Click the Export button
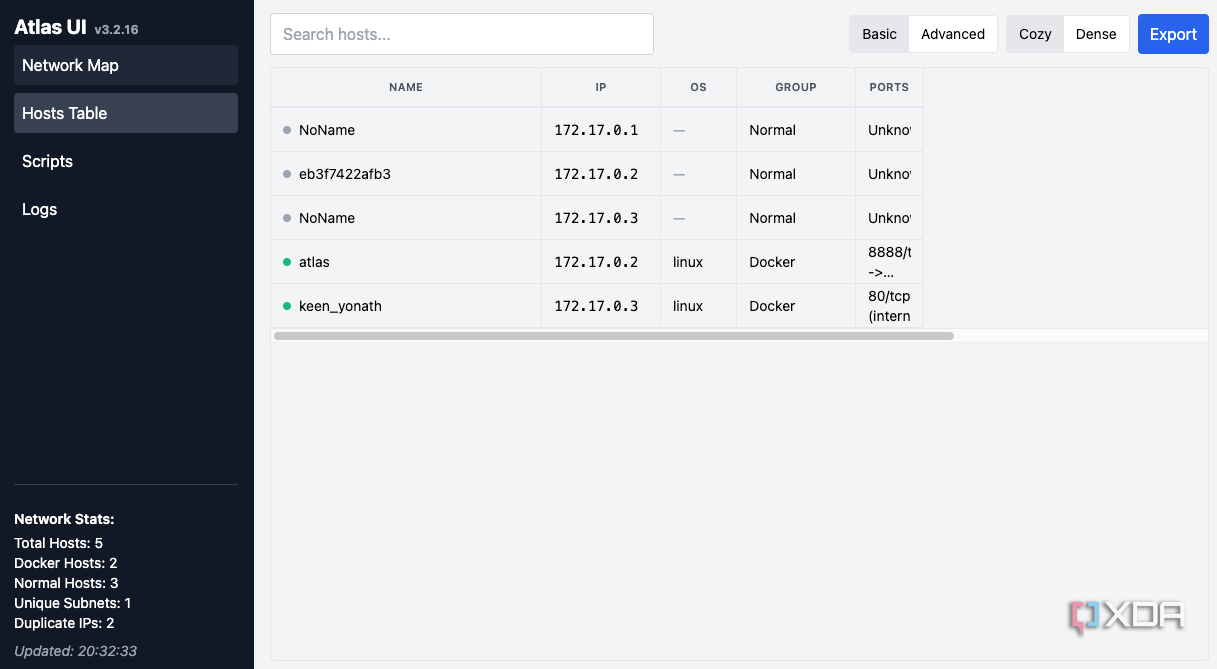This screenshot has height=669, width=1217. [1173, 34]
